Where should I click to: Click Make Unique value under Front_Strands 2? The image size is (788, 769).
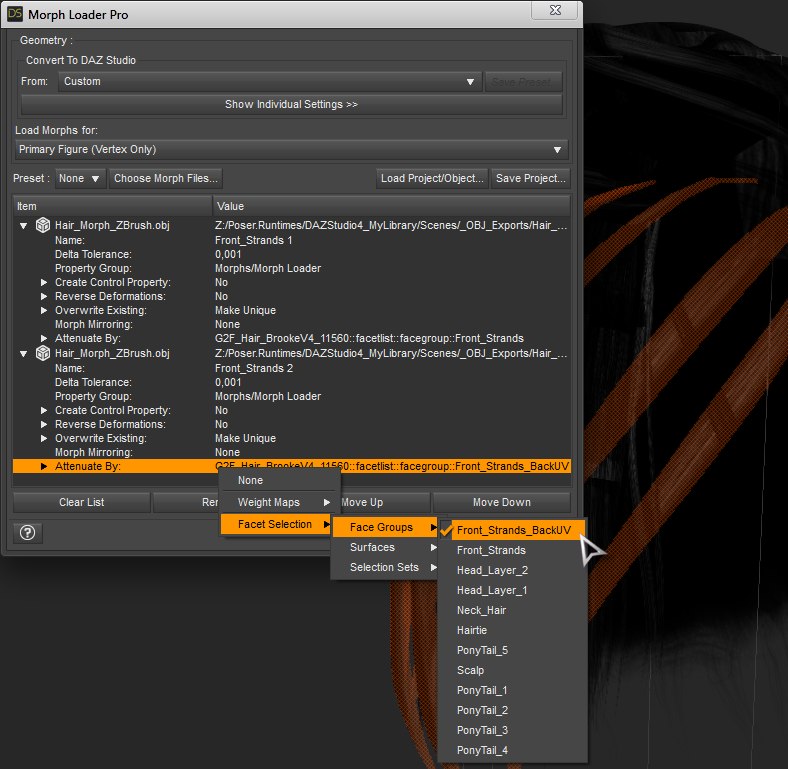245,438
